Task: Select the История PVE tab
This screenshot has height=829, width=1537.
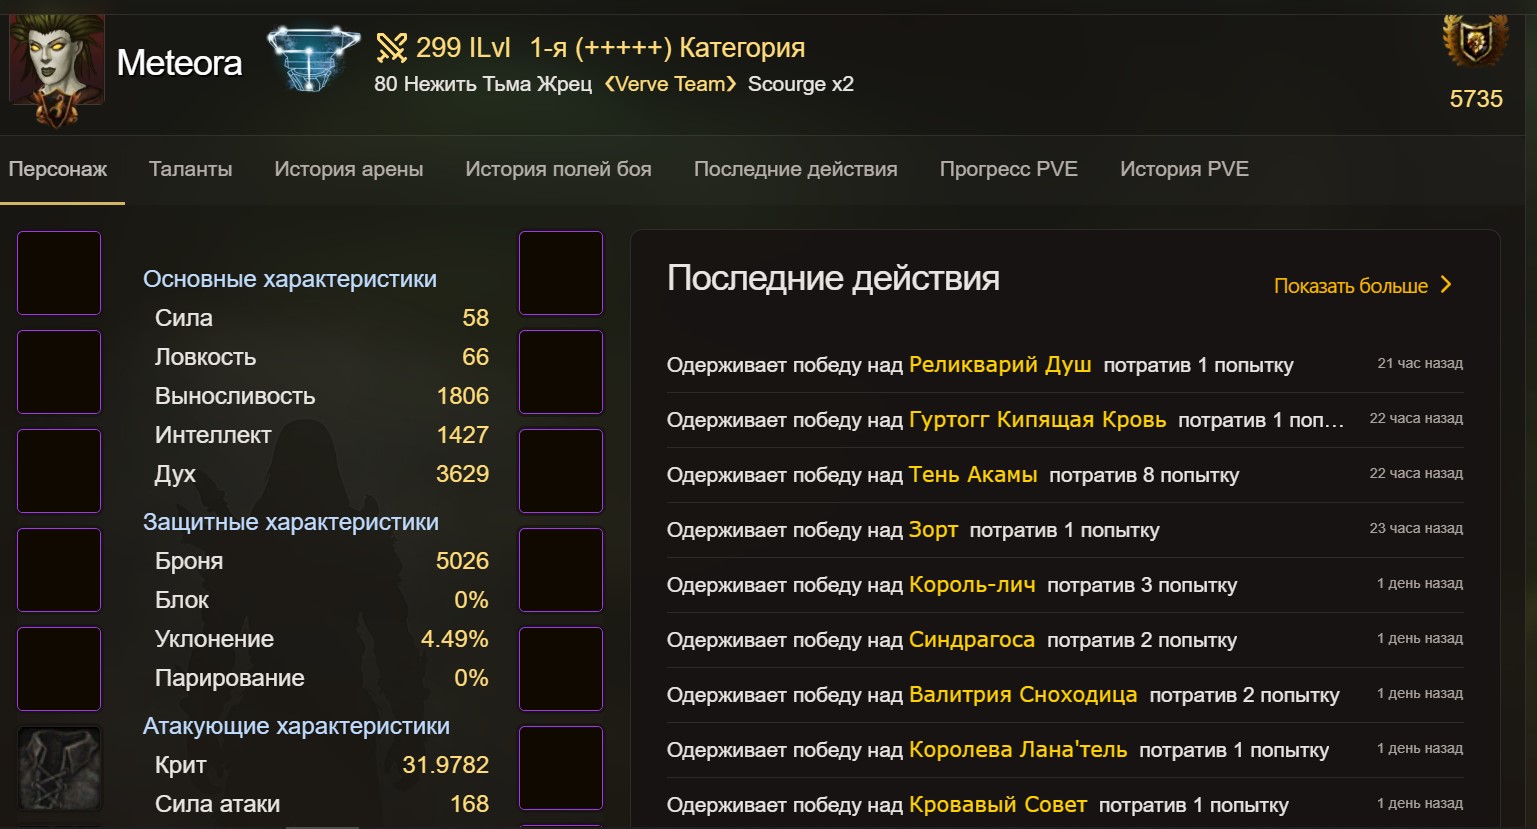Action: (x=1184, y=169)
